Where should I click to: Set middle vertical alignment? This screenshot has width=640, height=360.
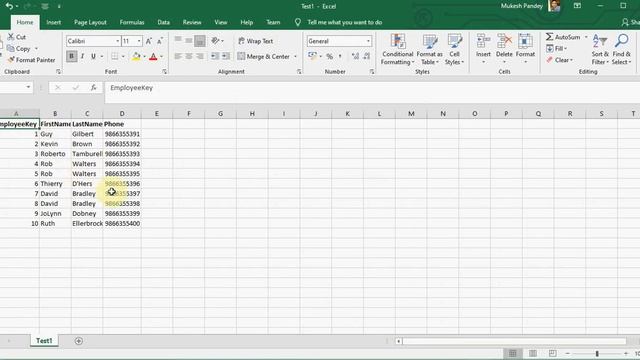point(189,40)
